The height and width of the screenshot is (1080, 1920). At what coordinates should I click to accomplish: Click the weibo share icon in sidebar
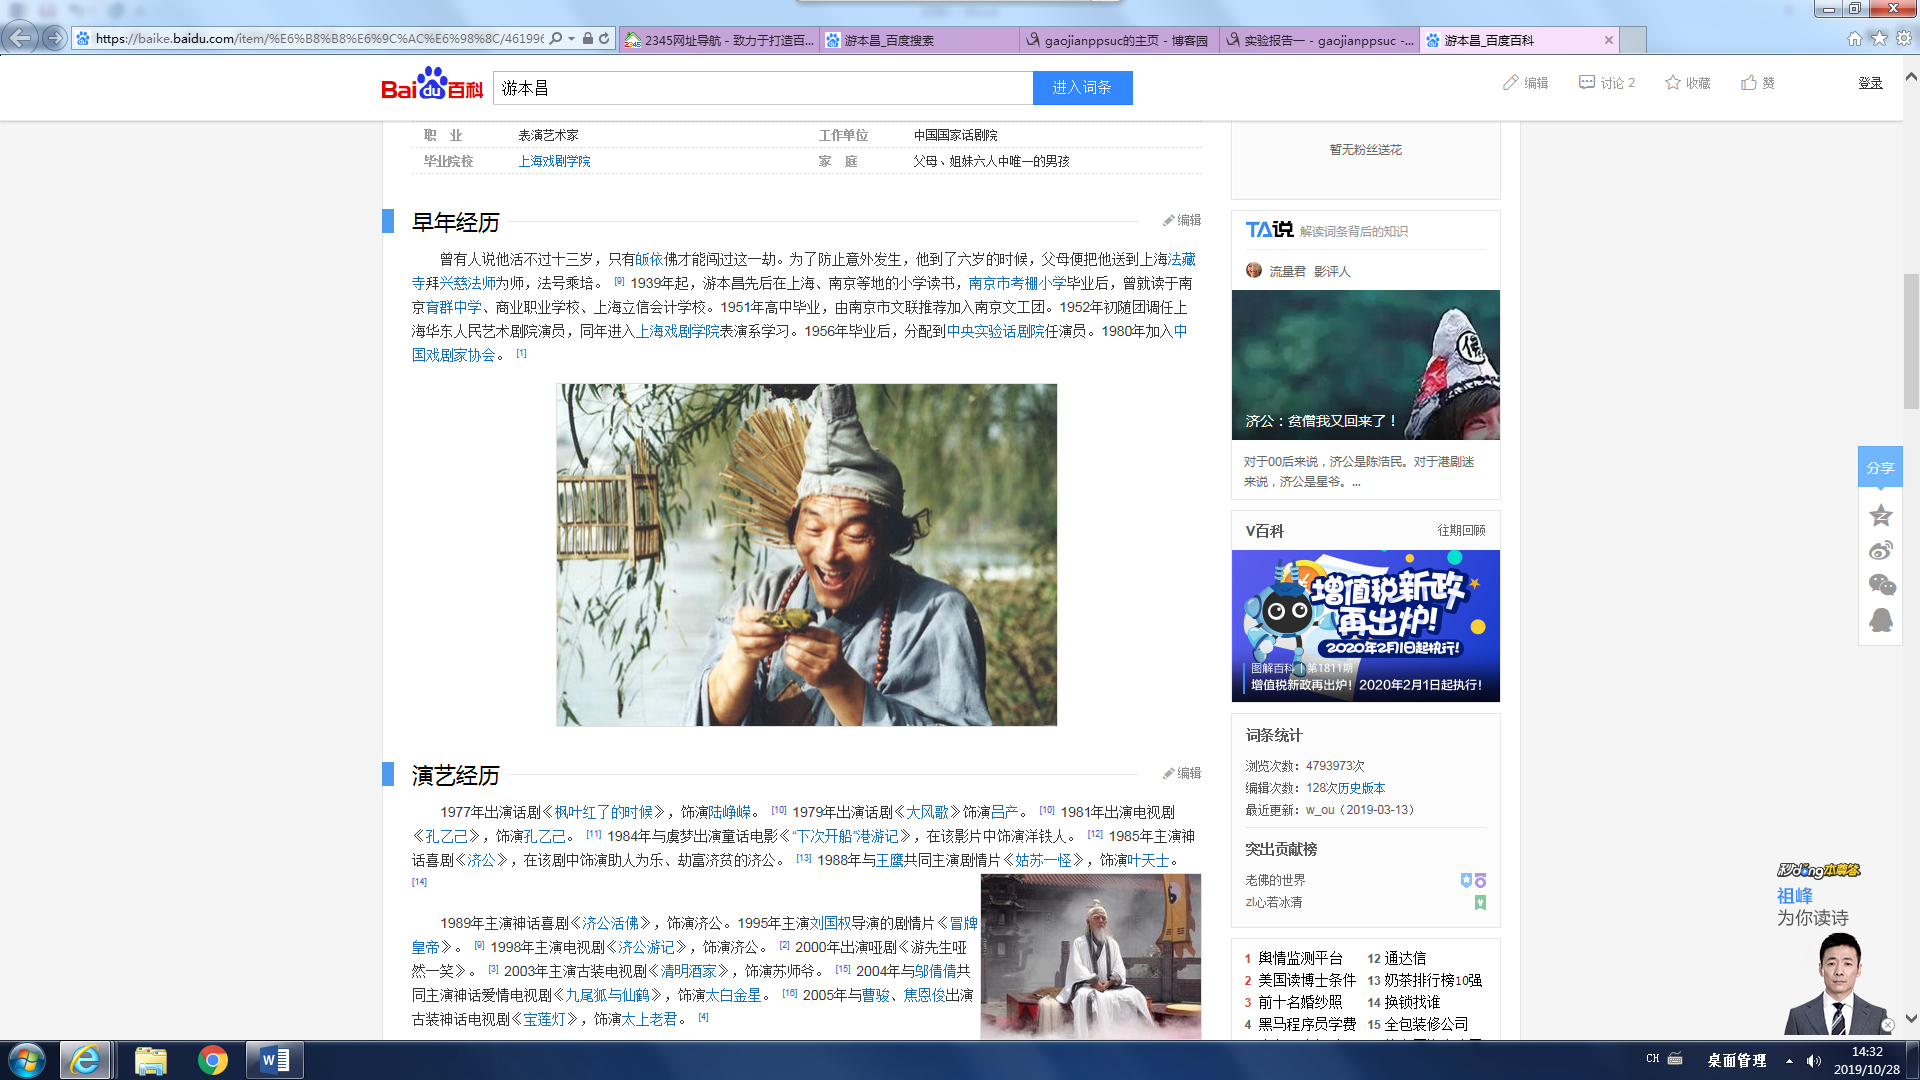[1880, 551]
